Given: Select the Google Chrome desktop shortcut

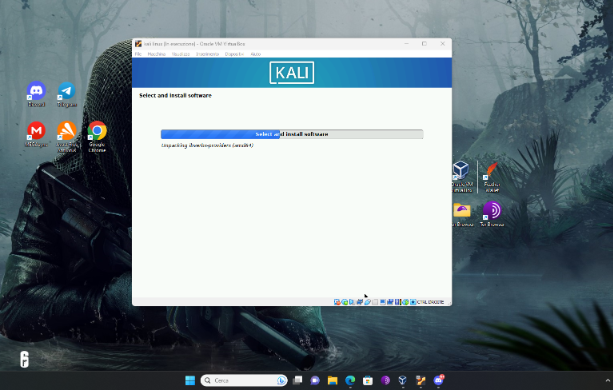Looking at the screenshot, I should [97, 136].
